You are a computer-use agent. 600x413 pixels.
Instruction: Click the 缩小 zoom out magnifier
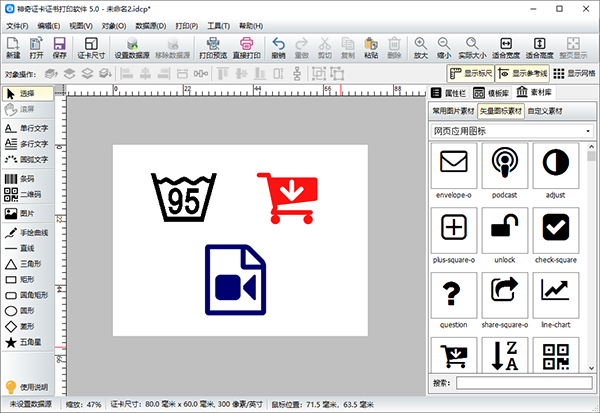(444, 48)
